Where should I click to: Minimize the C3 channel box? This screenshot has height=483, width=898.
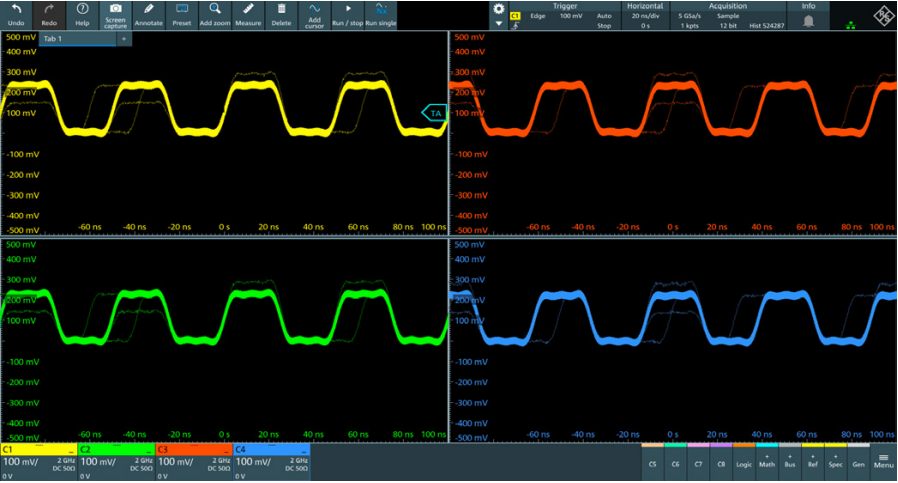[227, 452]
